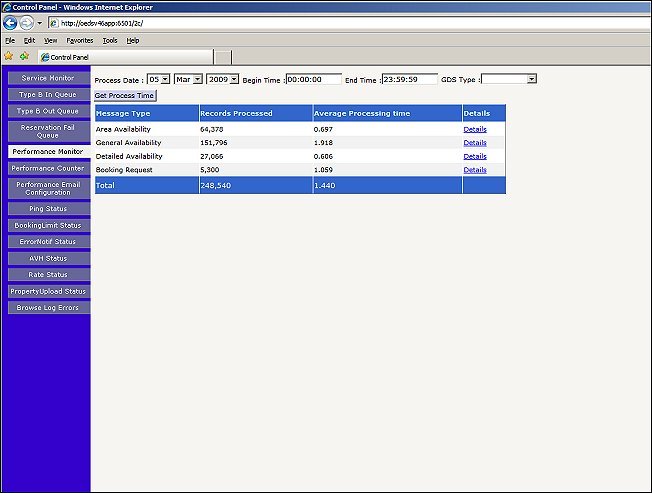Screen dimensions: 652x493
Task: Expand the Process Date day dropdown
Action: [165, 79]
